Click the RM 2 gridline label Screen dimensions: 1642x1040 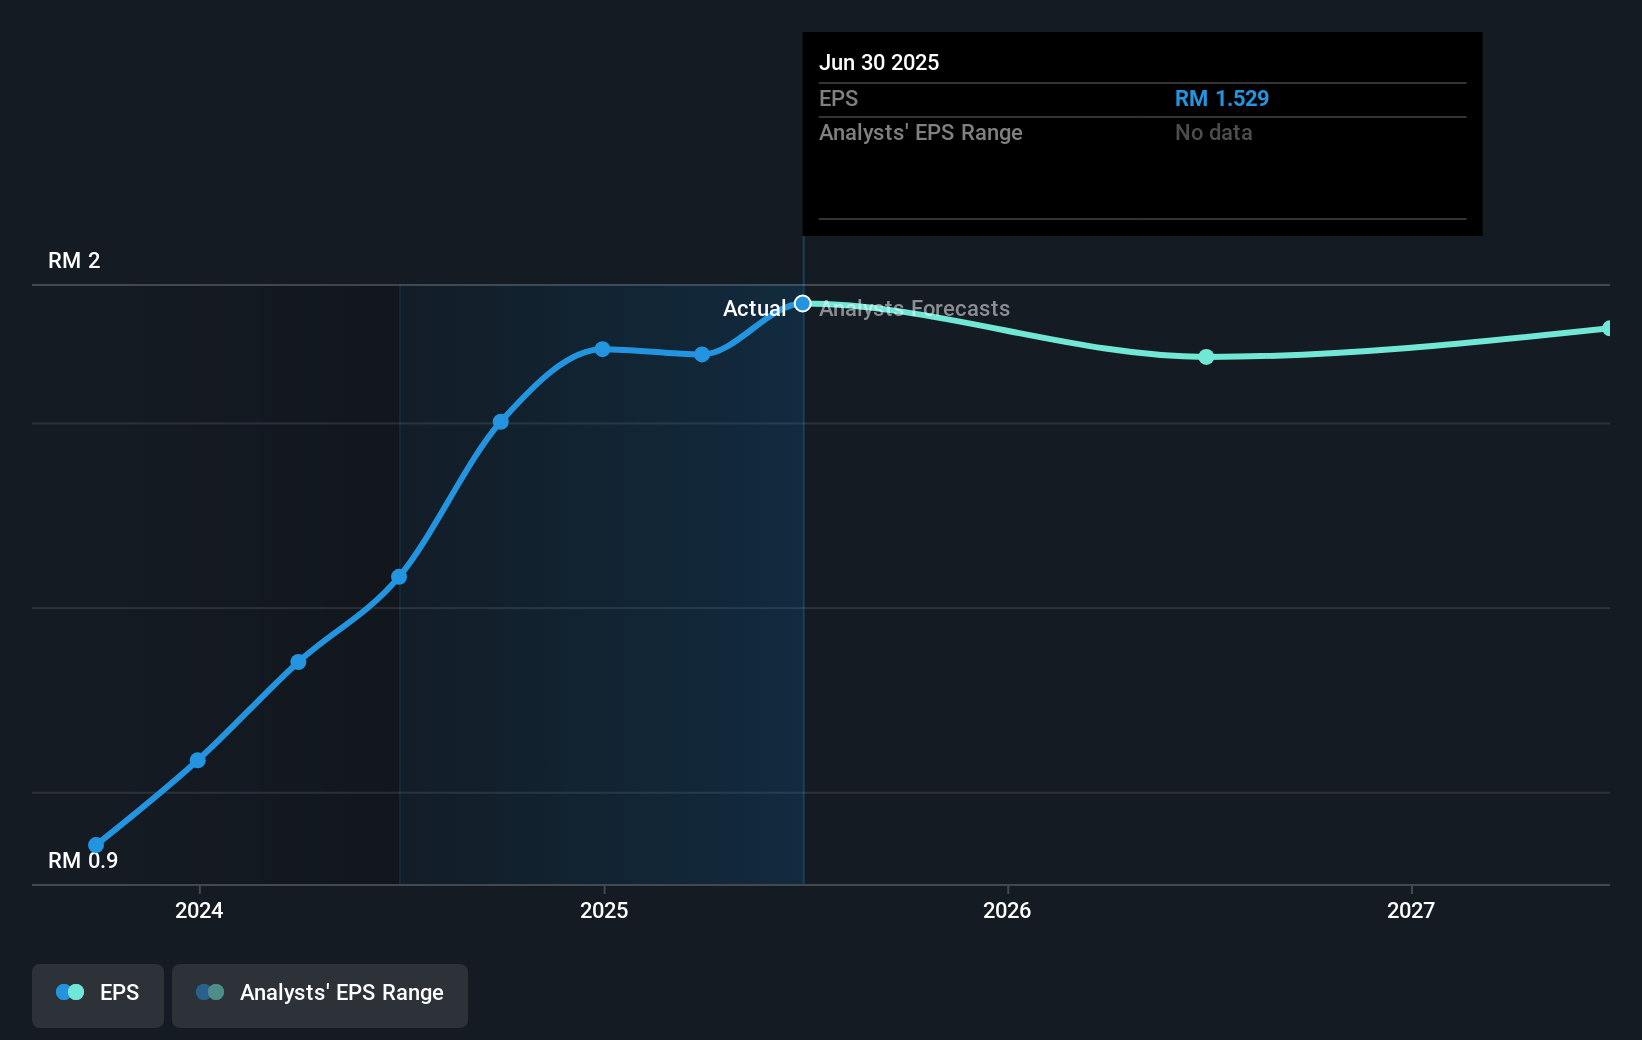[74, 260]
